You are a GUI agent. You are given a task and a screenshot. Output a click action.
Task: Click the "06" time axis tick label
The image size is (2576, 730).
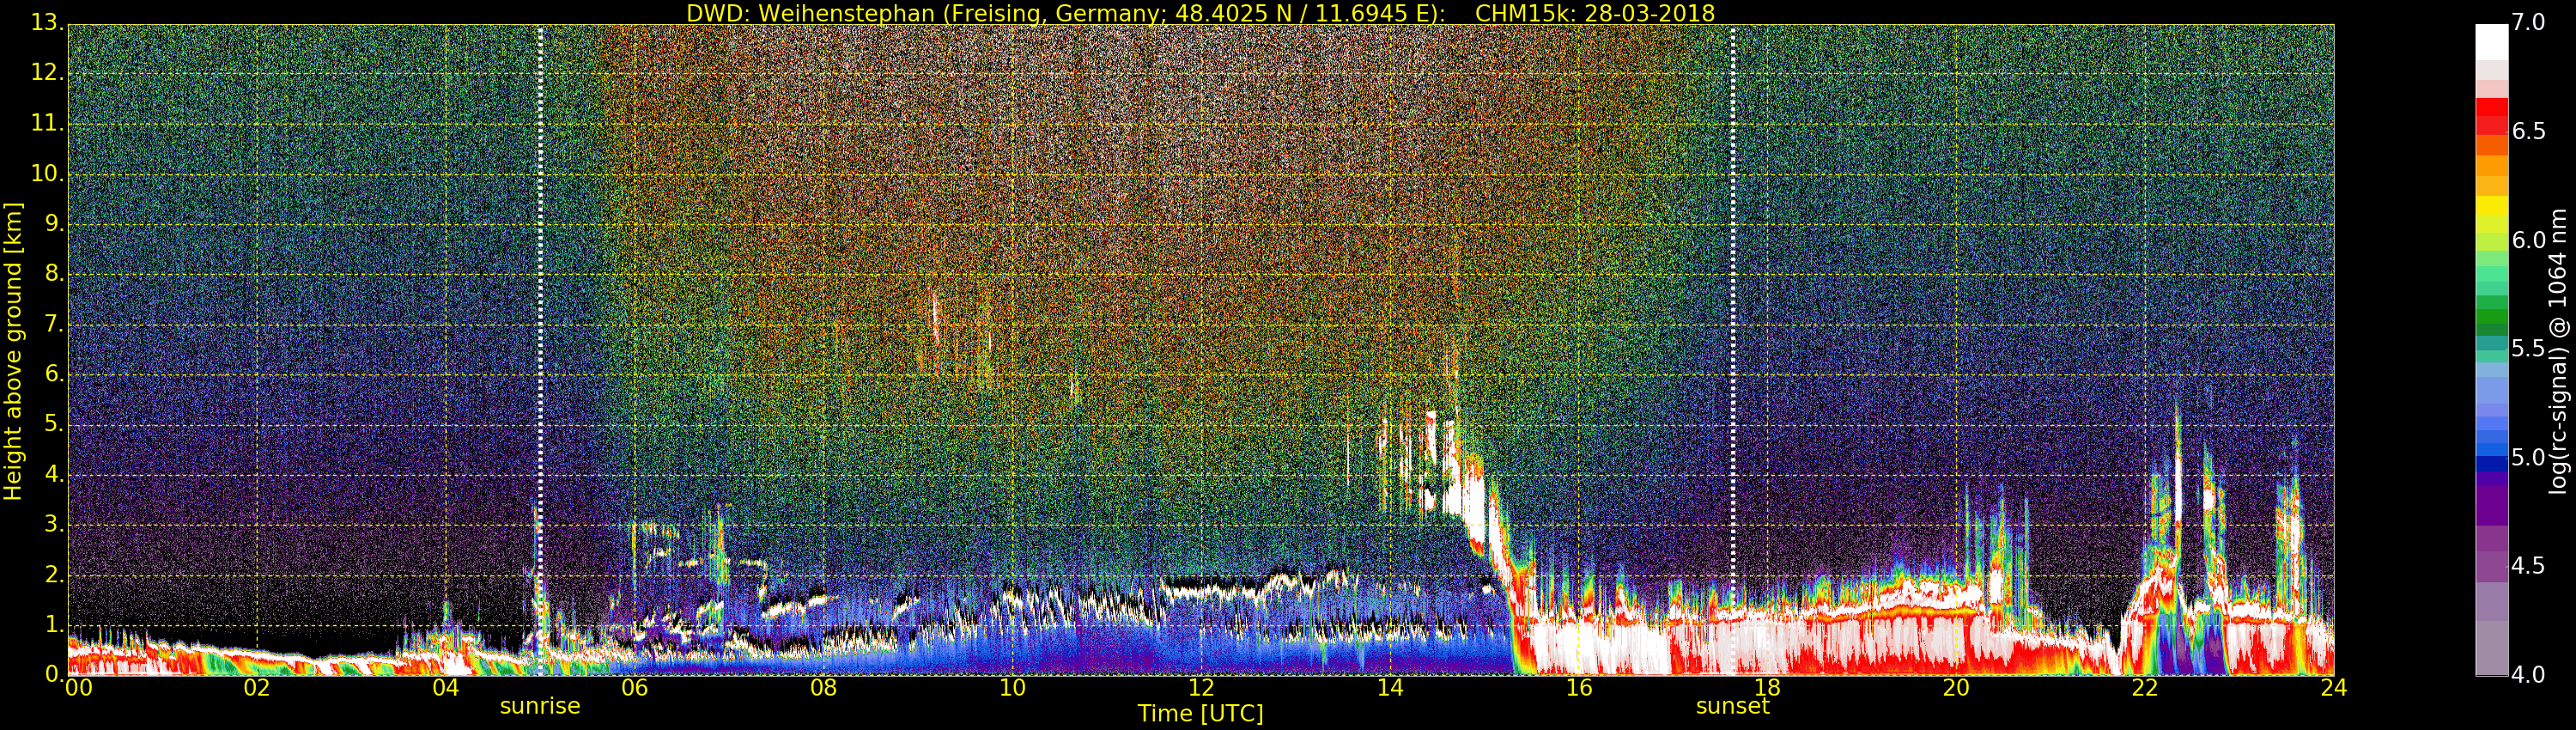pyautogui.click(x=635, y=688)
